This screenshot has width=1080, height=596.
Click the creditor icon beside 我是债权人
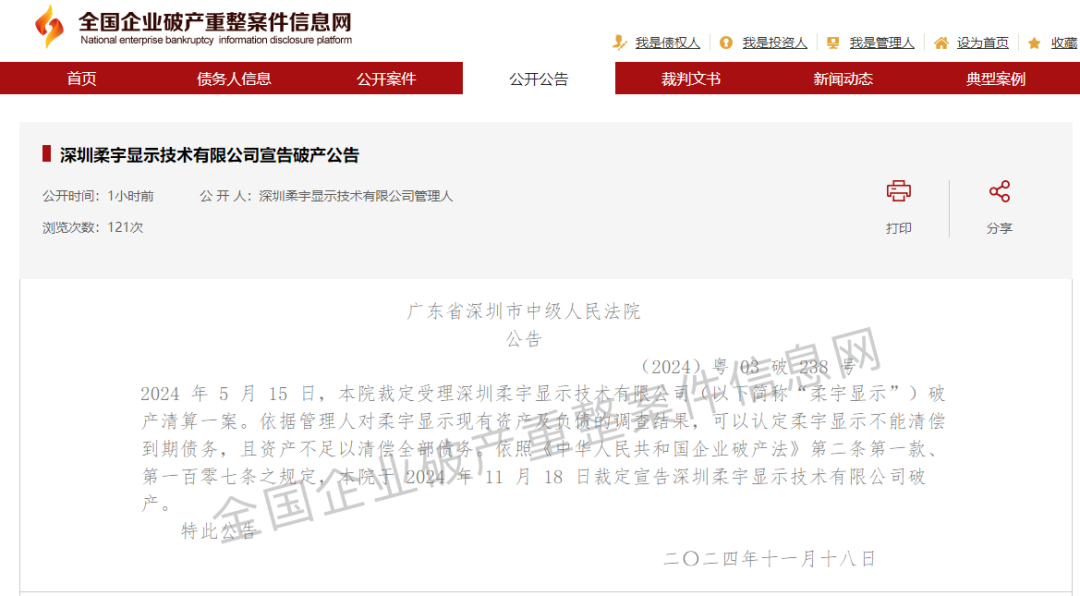pyautogui.click(x=619, y=43)
